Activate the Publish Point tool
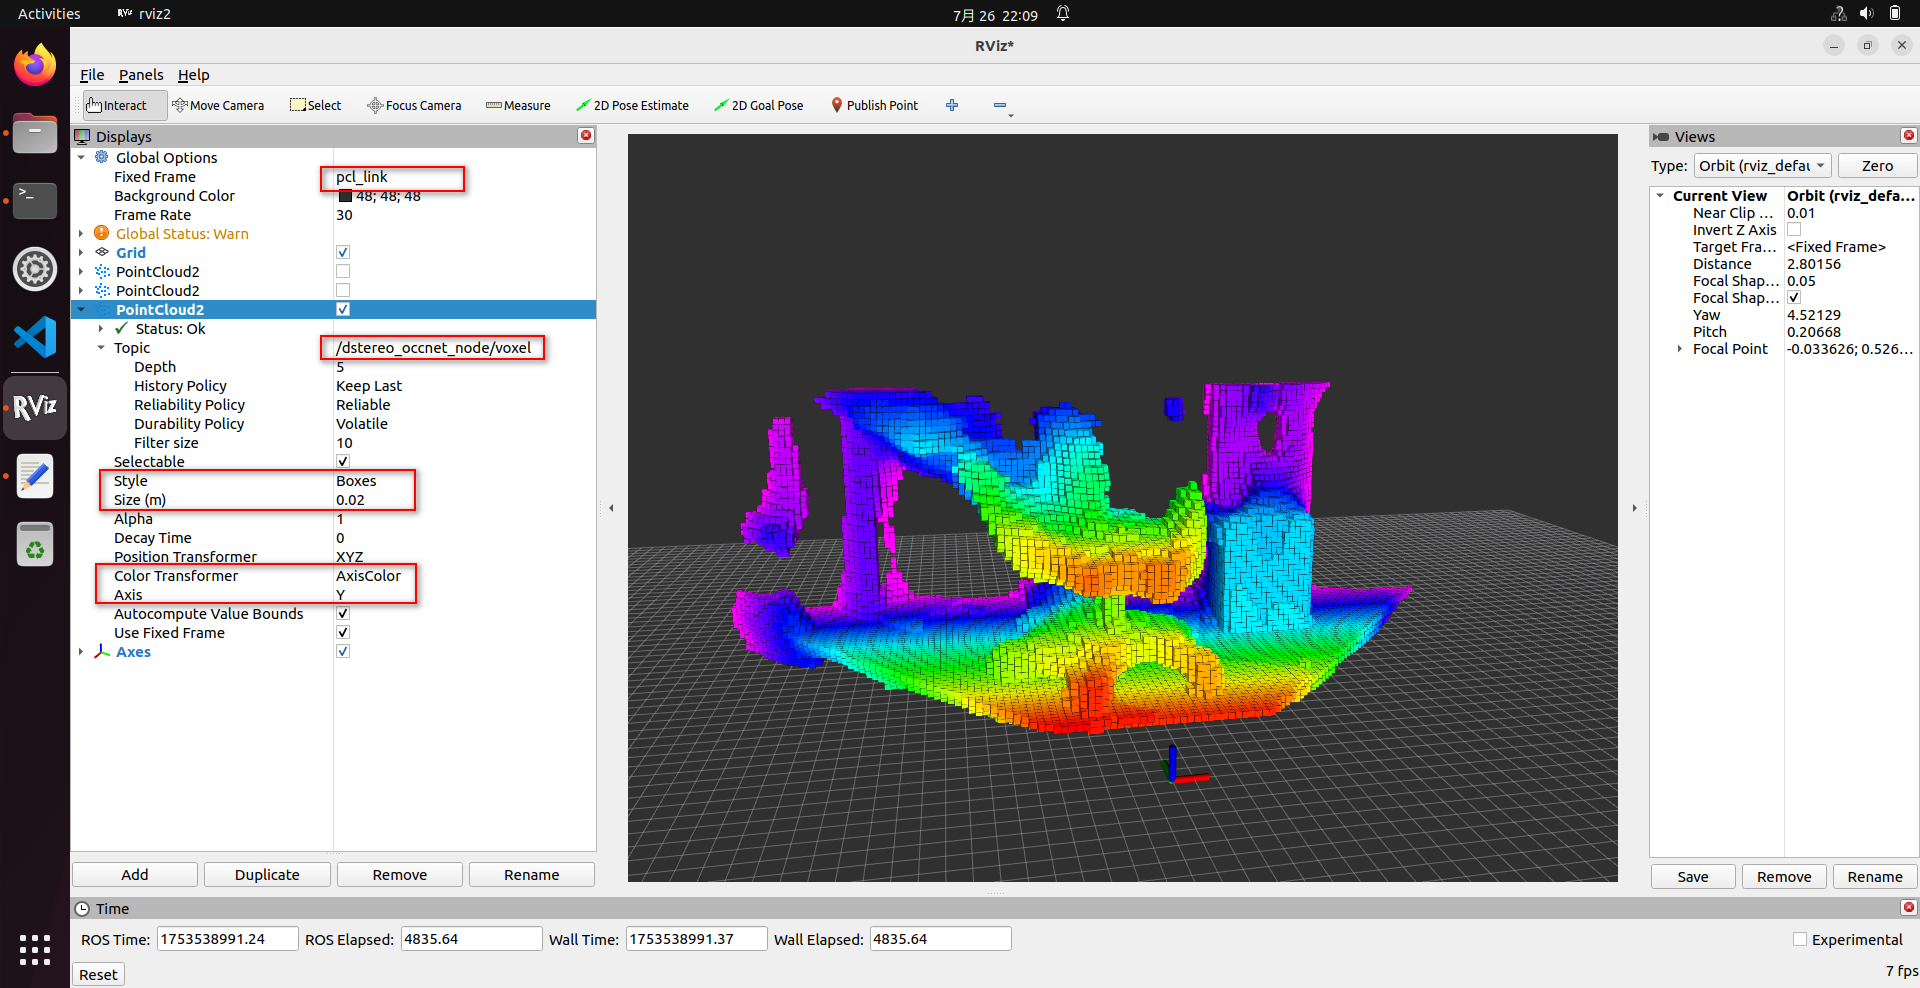Image resolution: width=1920 pixels, height=988 pixels. (x=874, y=105)
